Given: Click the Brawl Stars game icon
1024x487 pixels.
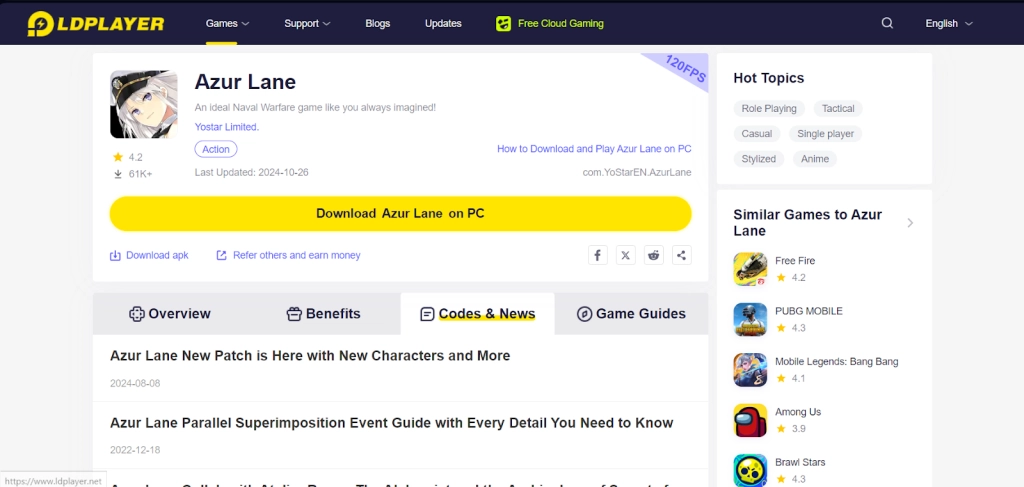Looking at the screenshot, I should point(750,470).
